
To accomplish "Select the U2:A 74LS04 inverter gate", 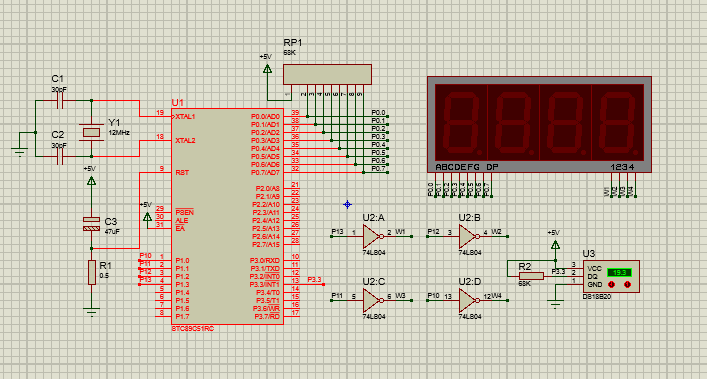I will click(x=372, y=237).
